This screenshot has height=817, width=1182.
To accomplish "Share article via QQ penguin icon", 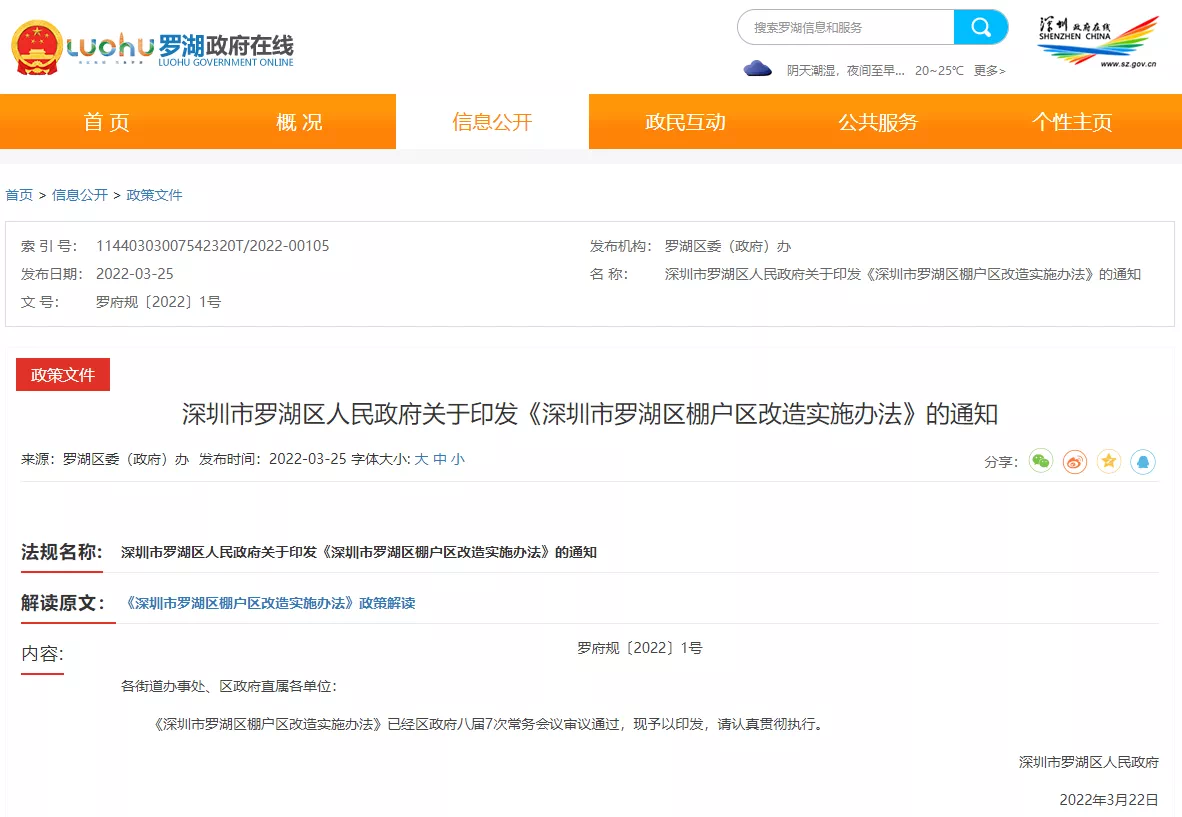I will 1143,461.
